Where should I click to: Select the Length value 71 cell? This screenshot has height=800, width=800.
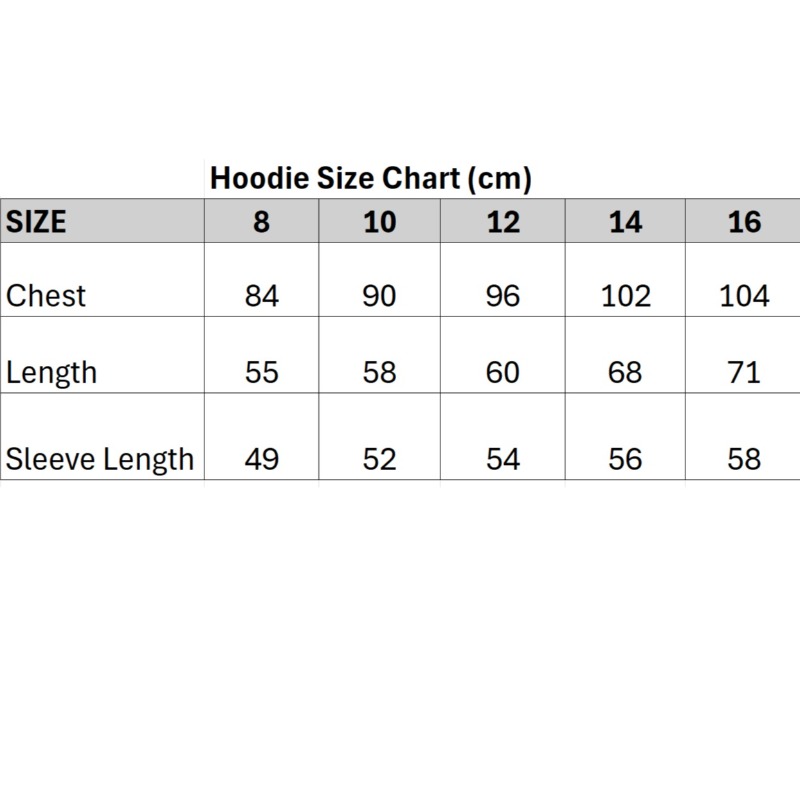point(743,355)
